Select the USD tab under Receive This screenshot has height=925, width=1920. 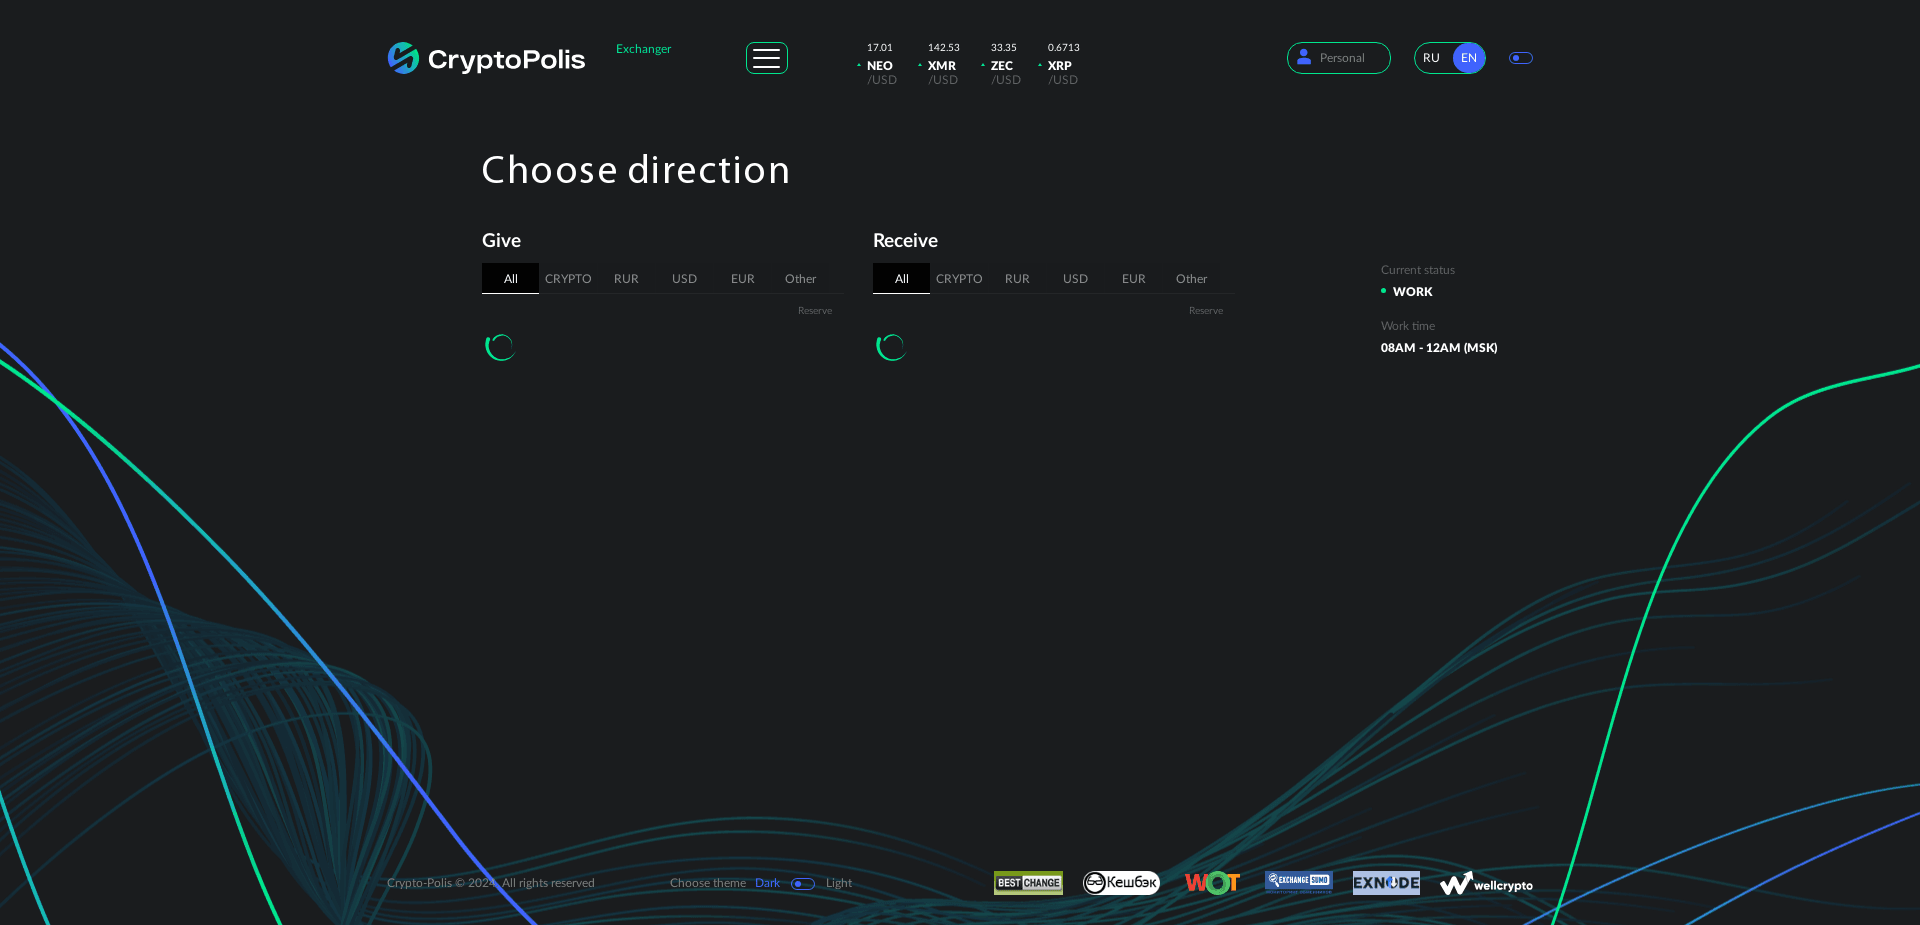pyautogui.click(x=1075, y=279)
